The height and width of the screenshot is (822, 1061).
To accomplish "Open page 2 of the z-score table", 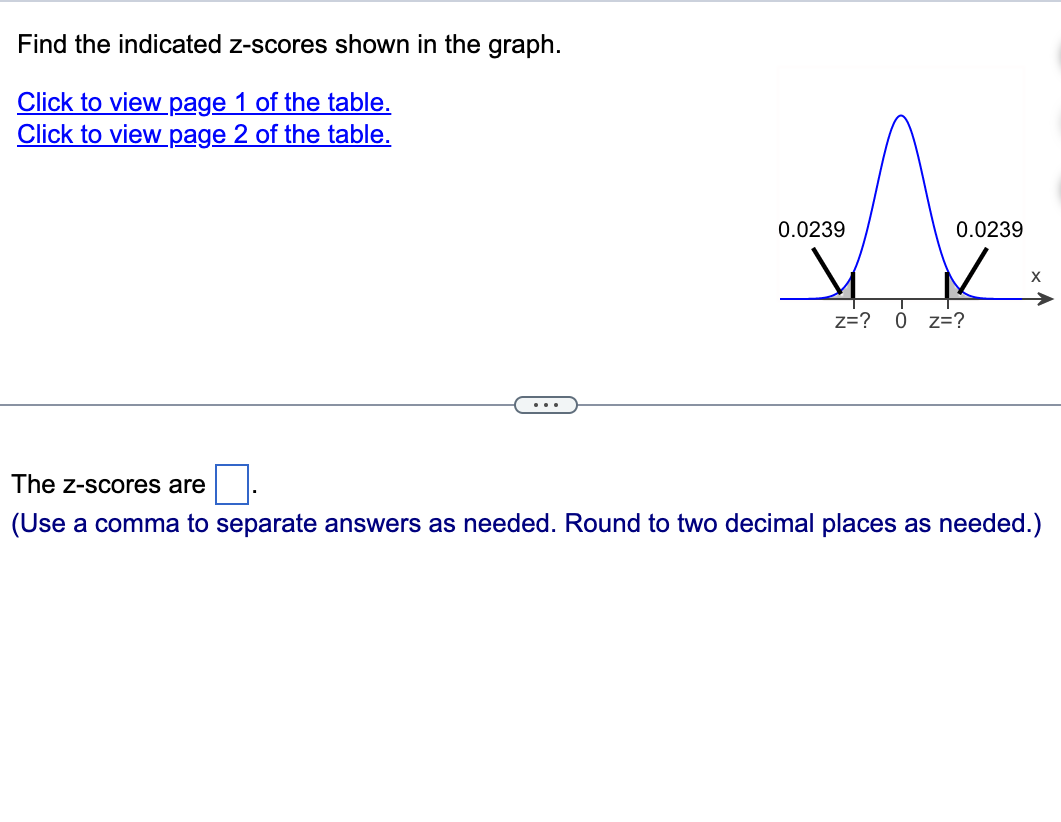I will [x=203, y=134].
